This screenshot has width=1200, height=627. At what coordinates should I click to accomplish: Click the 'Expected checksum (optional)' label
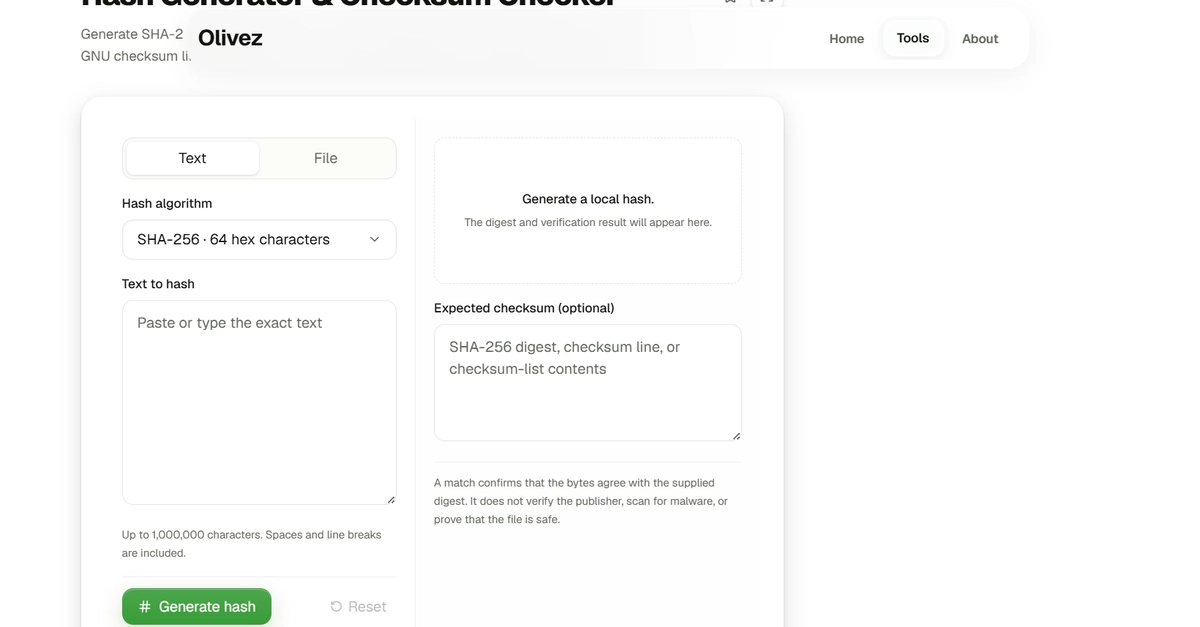(x=524, y=308)
